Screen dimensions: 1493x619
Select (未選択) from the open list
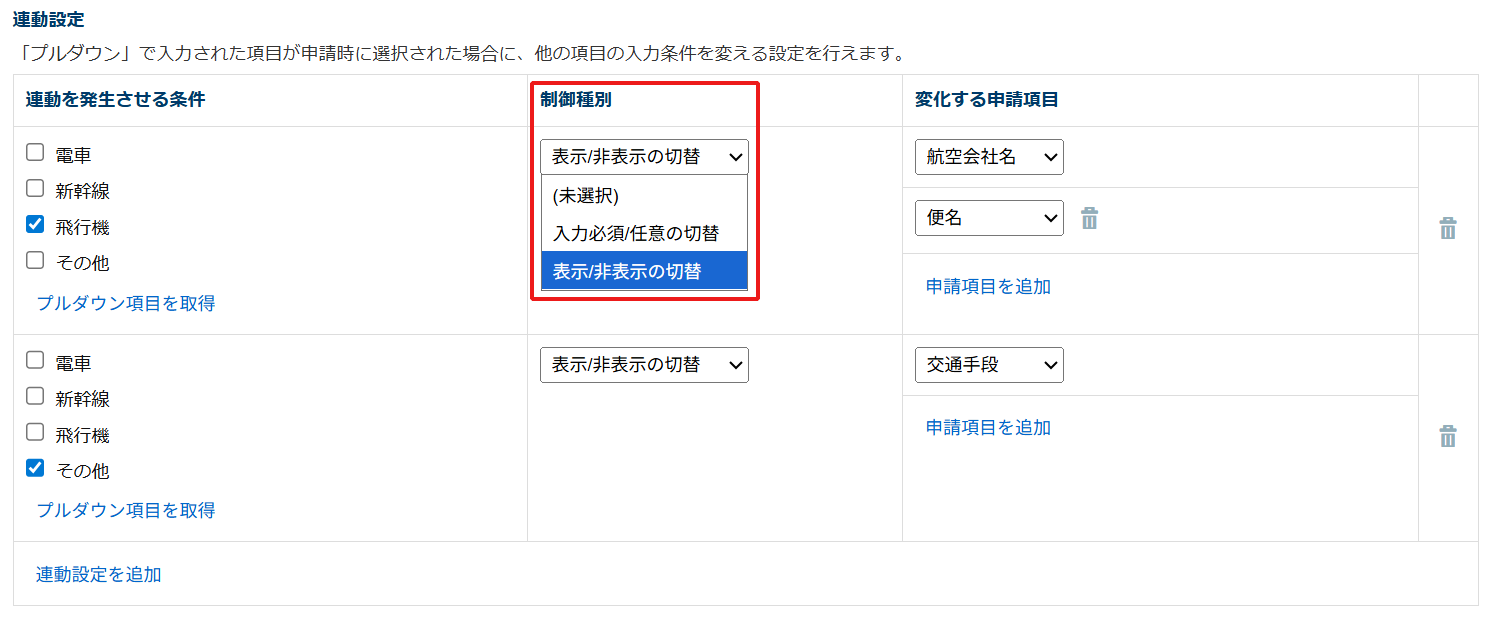coord(644,196)
